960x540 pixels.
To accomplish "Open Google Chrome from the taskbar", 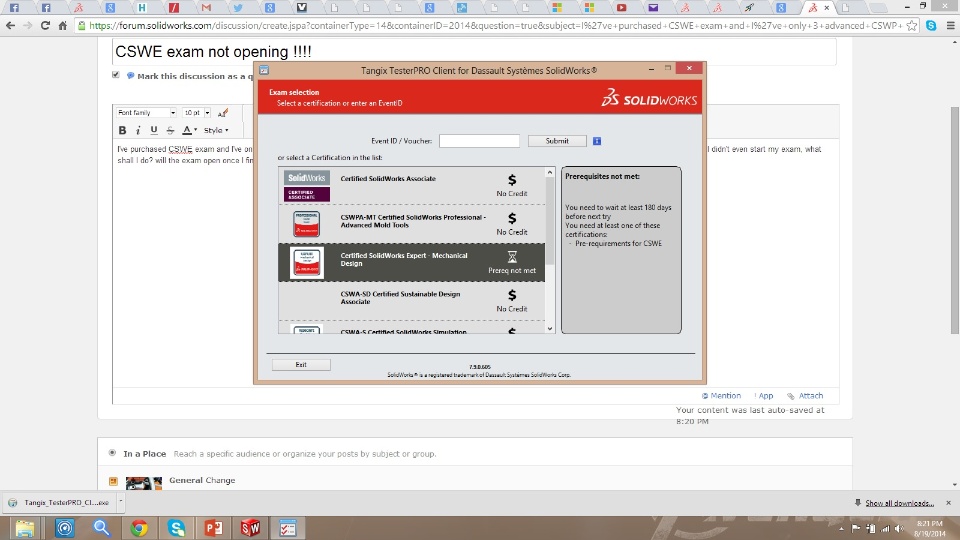I will pos(139,528).
